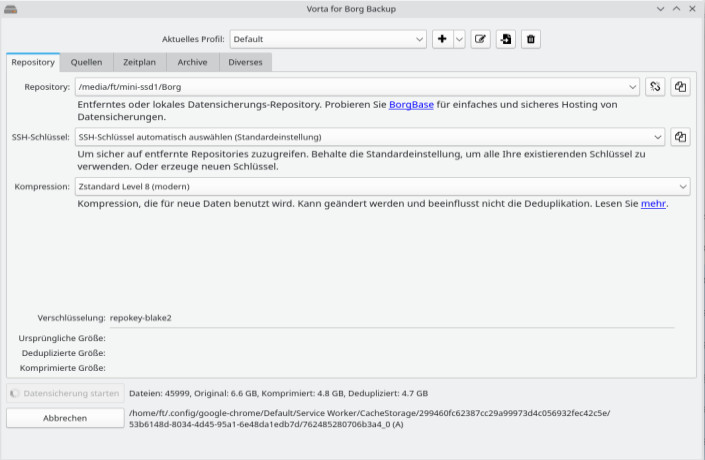Open the Vorta app icon in title bar
The height and width of the screenshot is (460, 705).
pyautogui.click(x=11, y=9)
